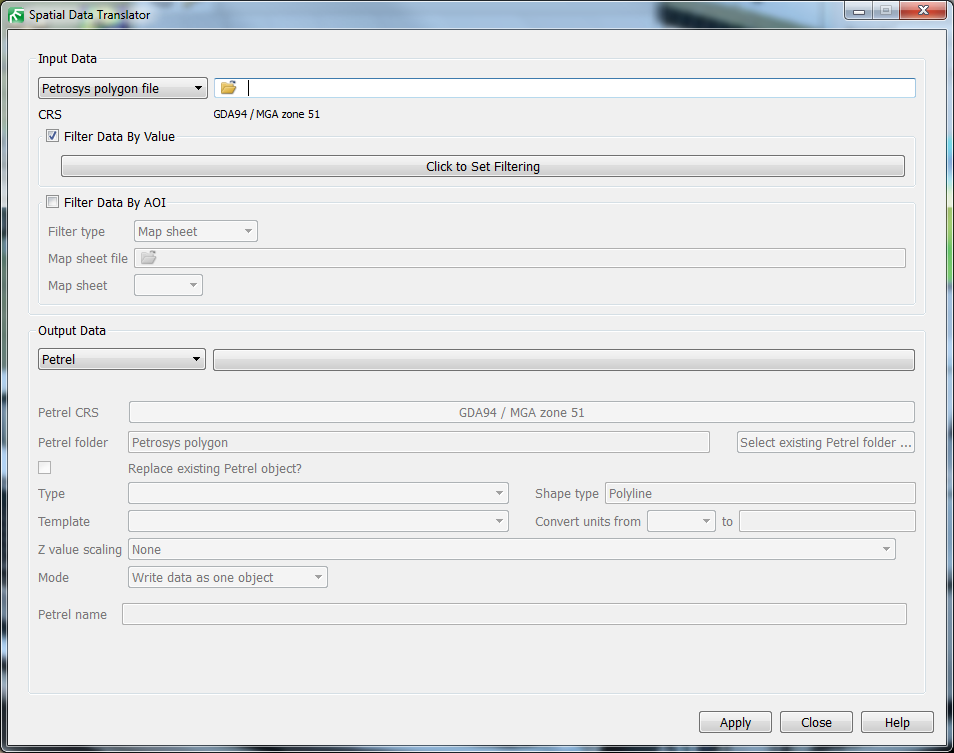
Task: Enable the Filter Data By AOI checkbox
Action: coord(53,202)
